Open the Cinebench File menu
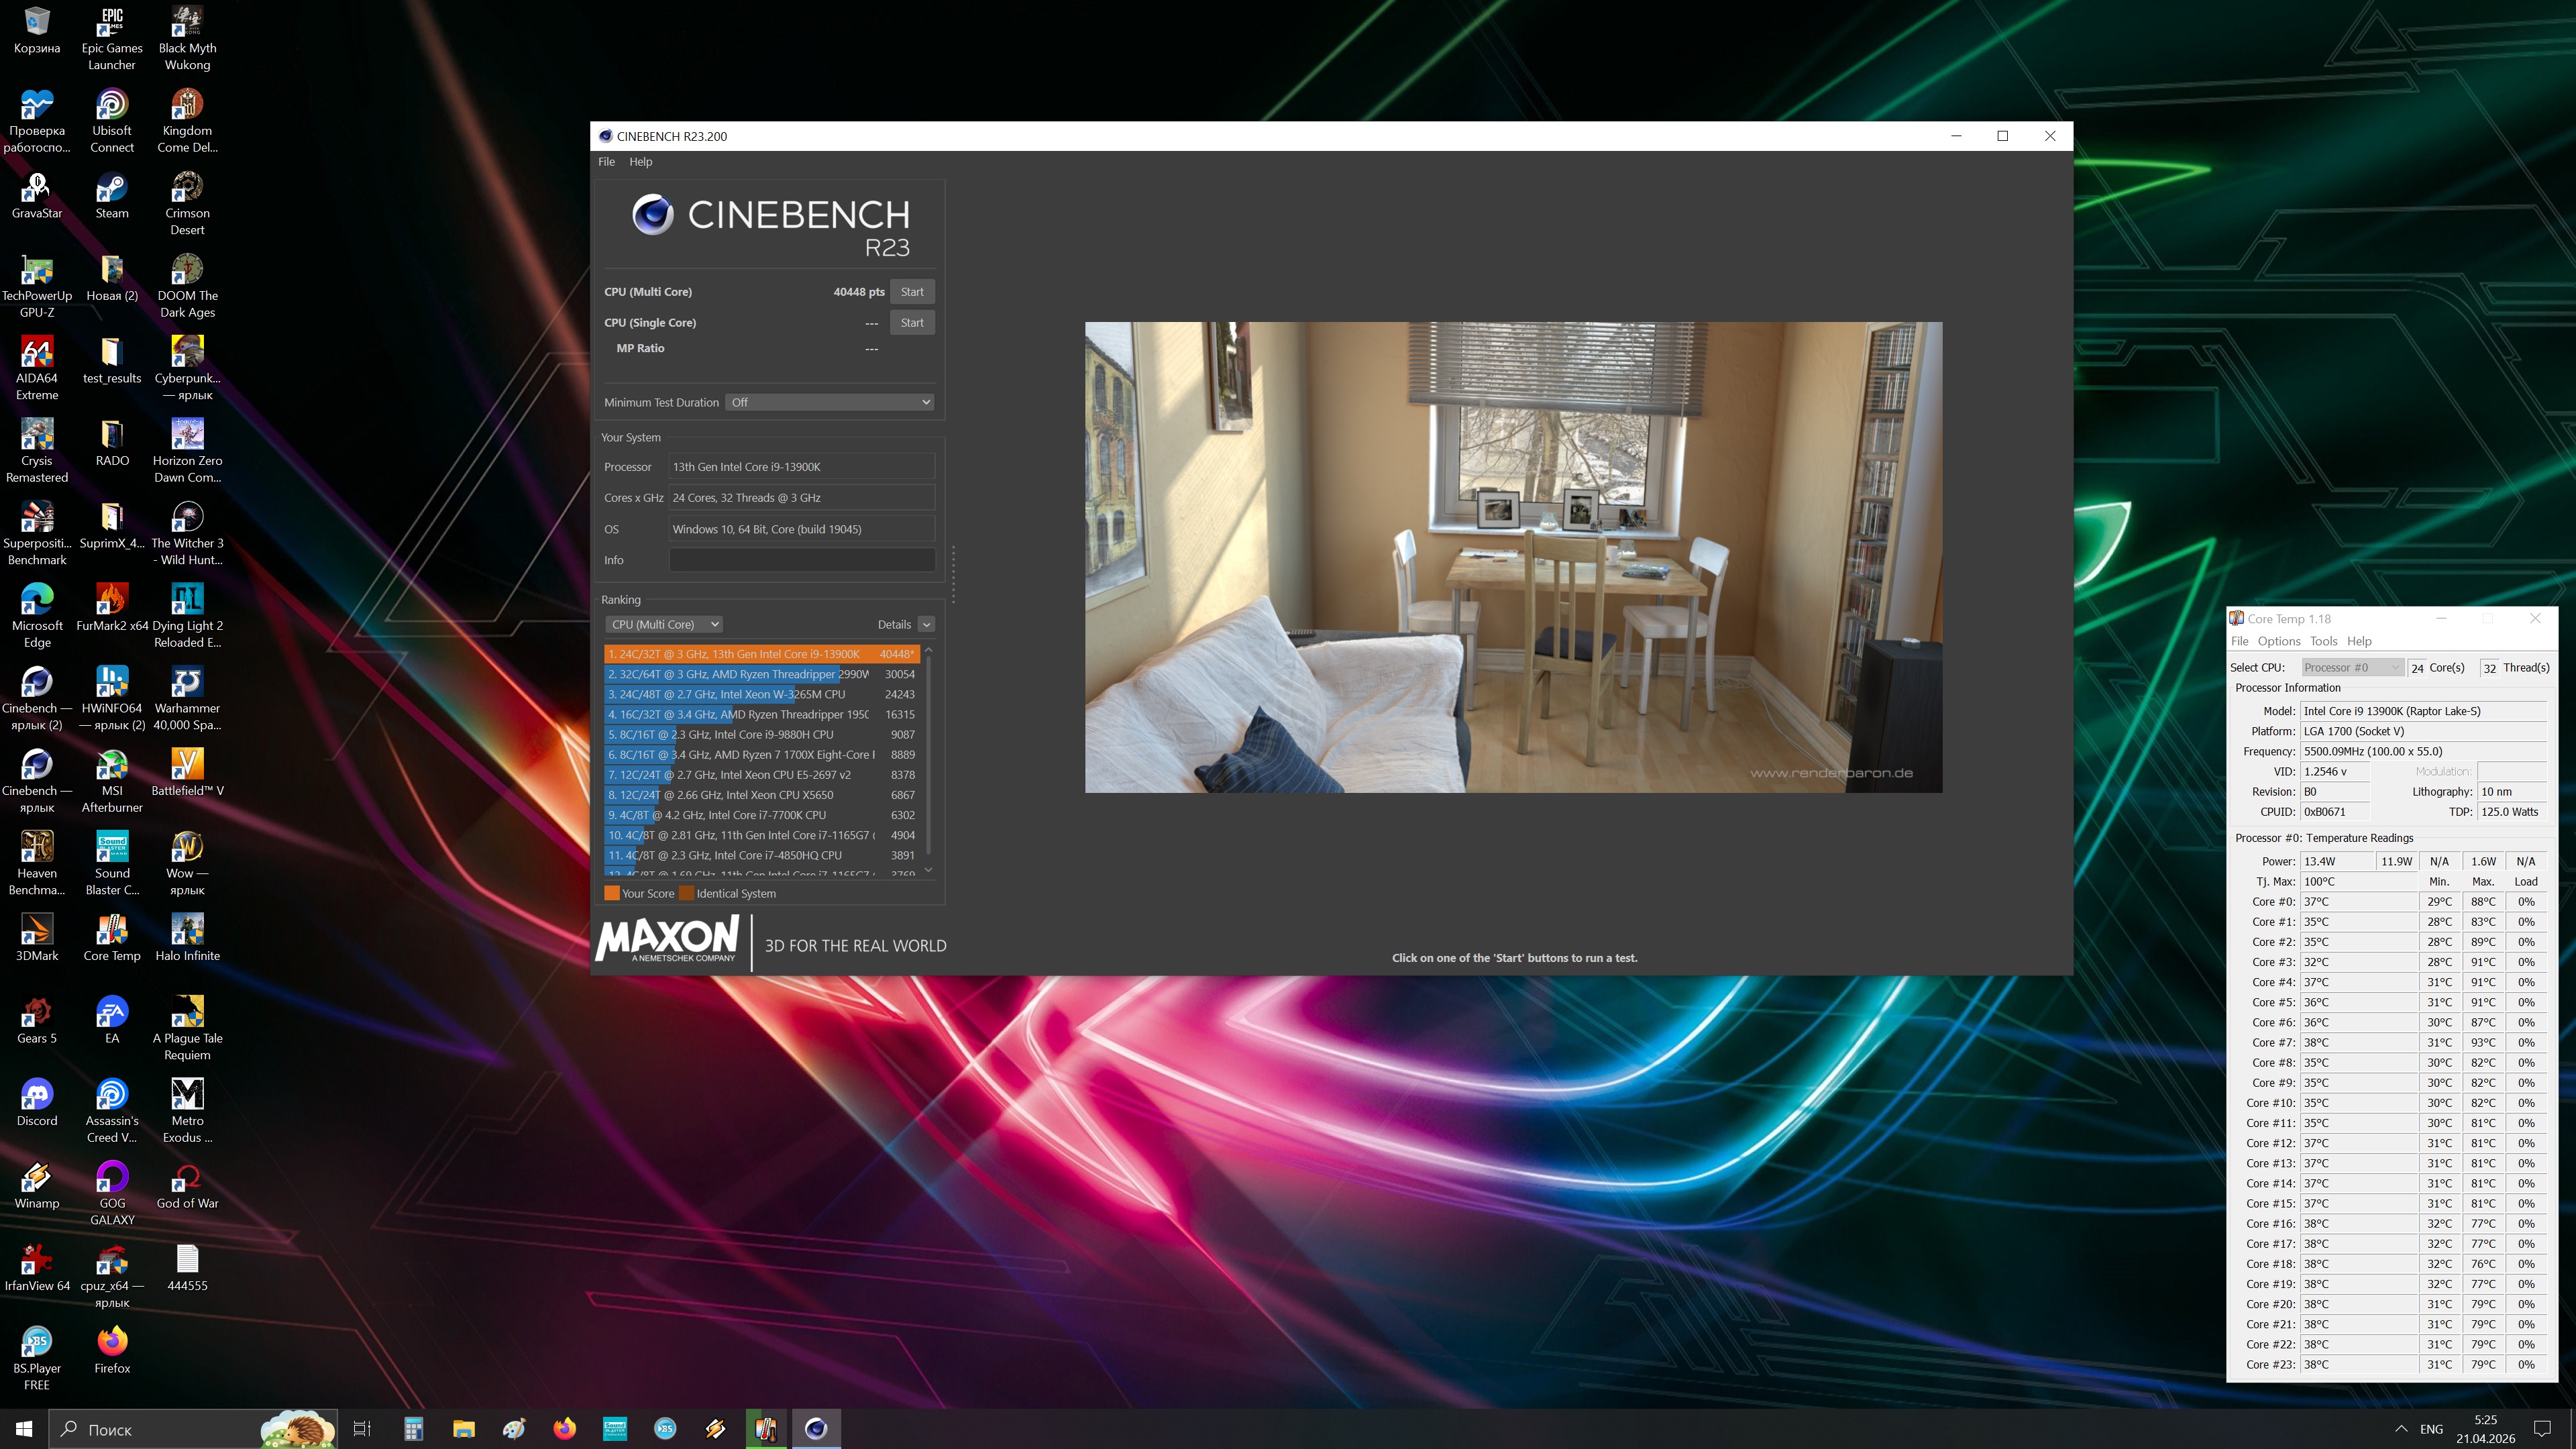The height and width of the screenshot is (1449, 2576). point(606,161)
